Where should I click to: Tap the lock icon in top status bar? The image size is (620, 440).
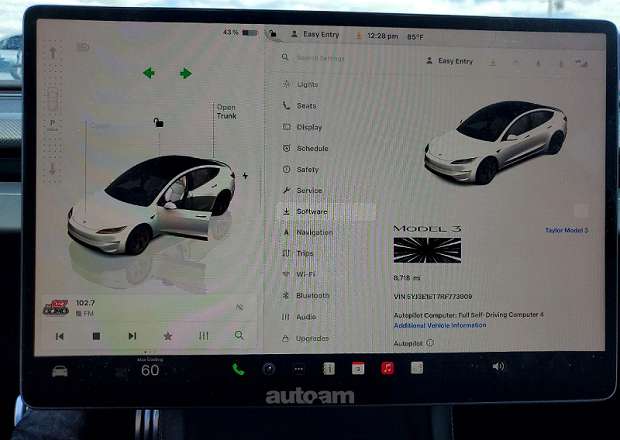pos(272,34)
